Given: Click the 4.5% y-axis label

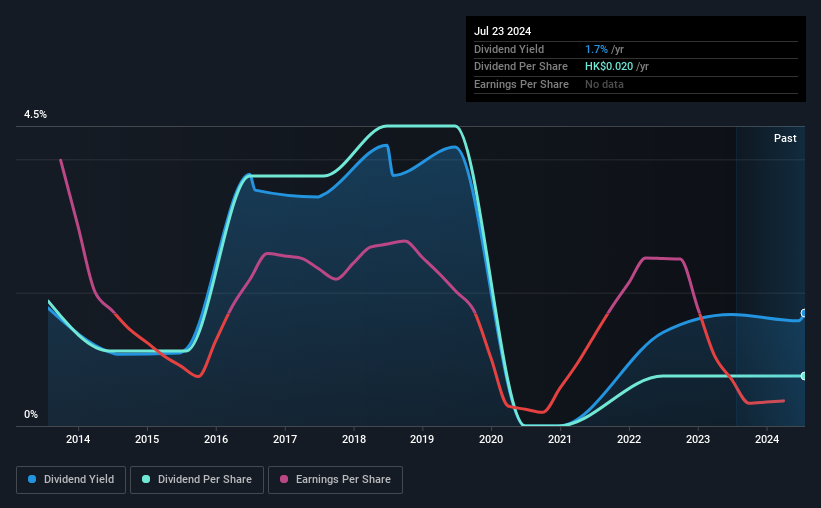Looking at the screenshot, I should pyautogui.click(x=35, y=114).
